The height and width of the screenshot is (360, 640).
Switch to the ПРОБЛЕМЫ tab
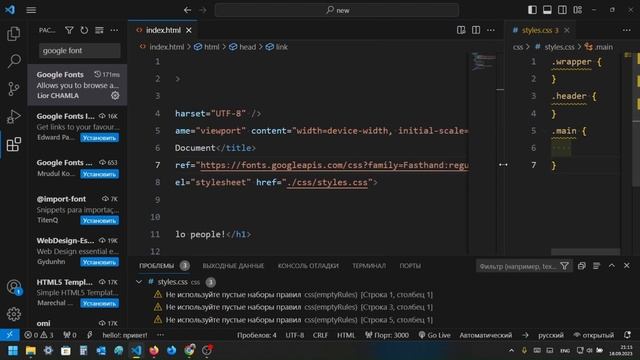[156, 266]
